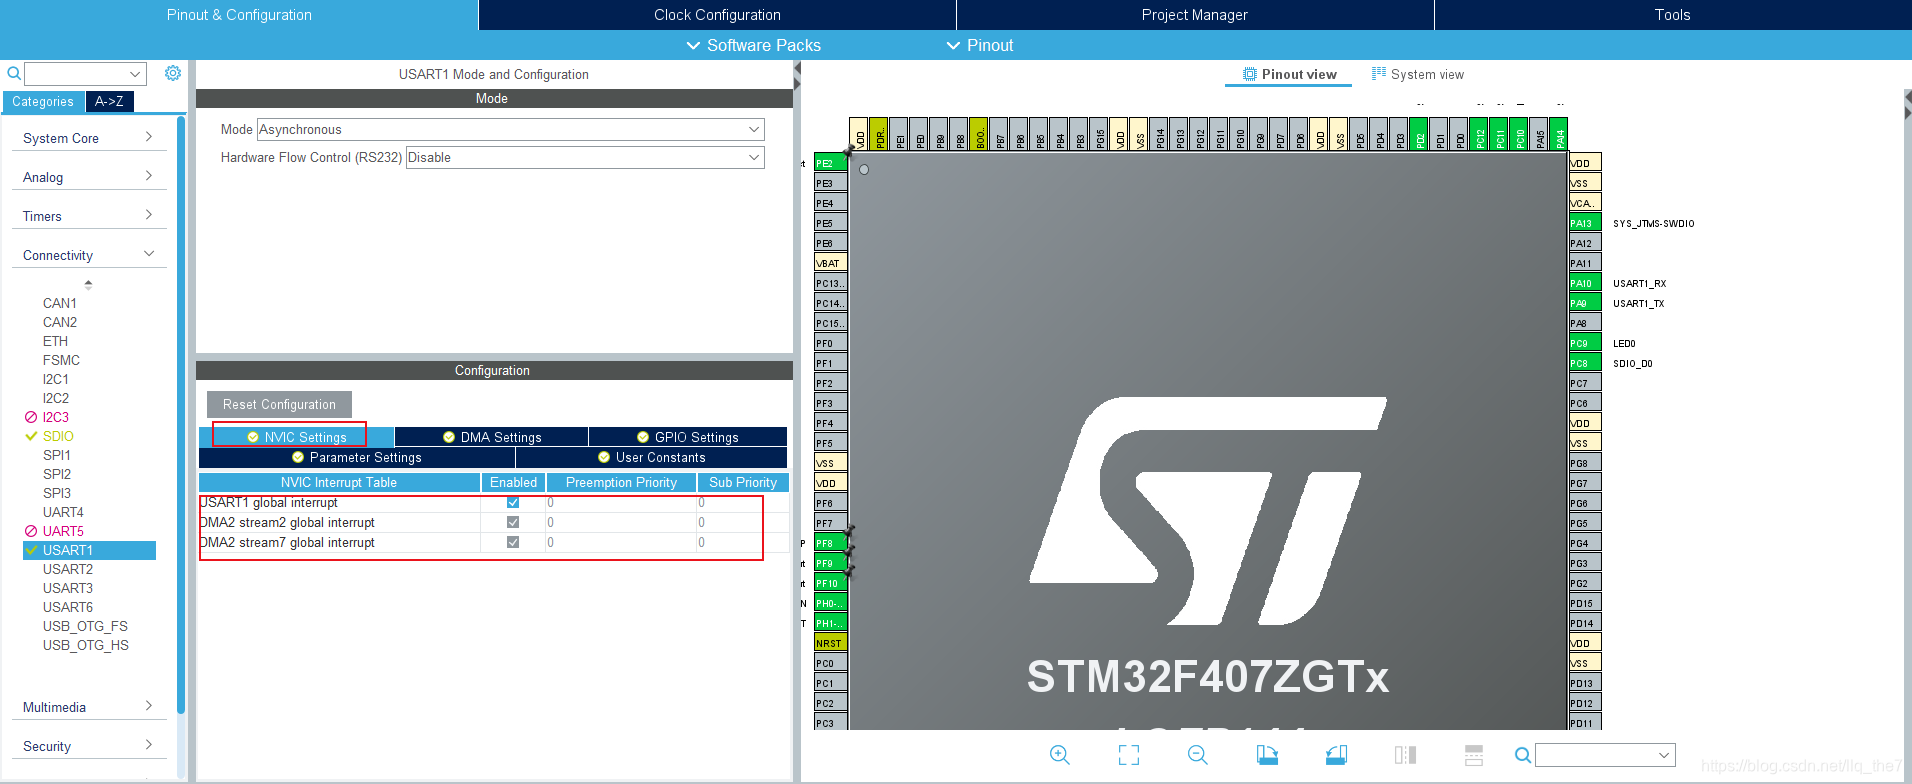Click Reset Configuration button

tap(279, 404)
